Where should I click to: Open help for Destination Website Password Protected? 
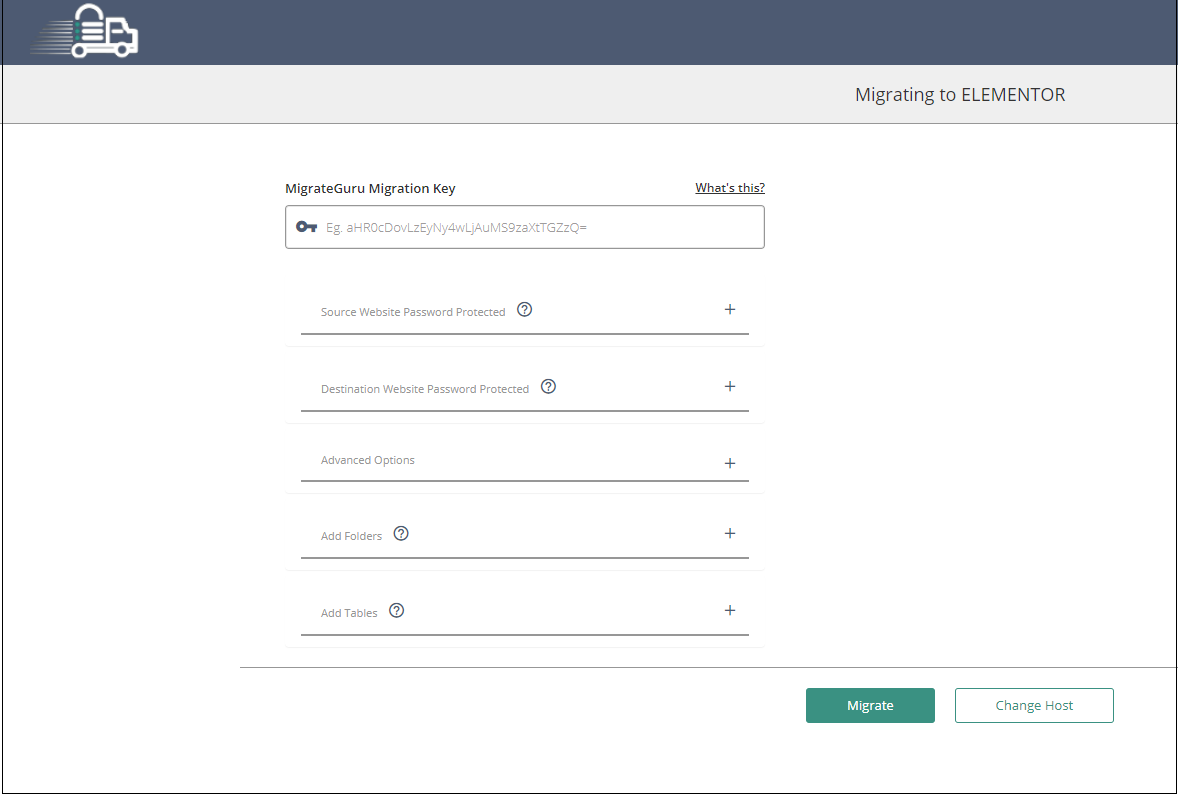[x=548, y=386]
